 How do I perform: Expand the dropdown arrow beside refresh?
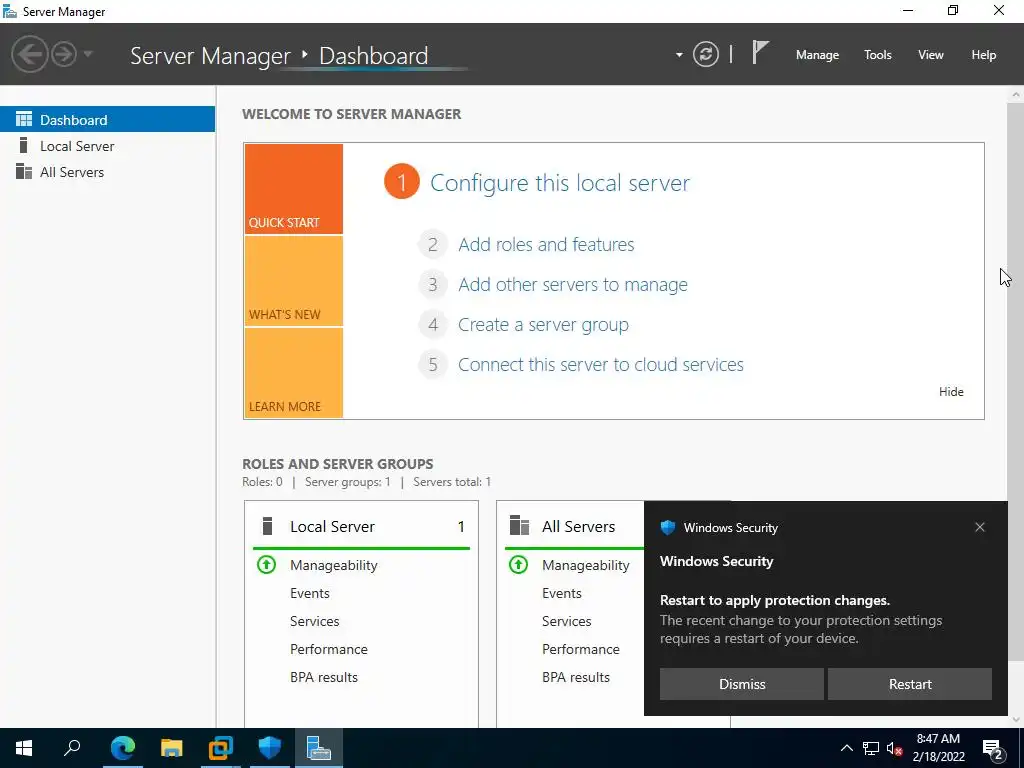(x=679, y=55)
